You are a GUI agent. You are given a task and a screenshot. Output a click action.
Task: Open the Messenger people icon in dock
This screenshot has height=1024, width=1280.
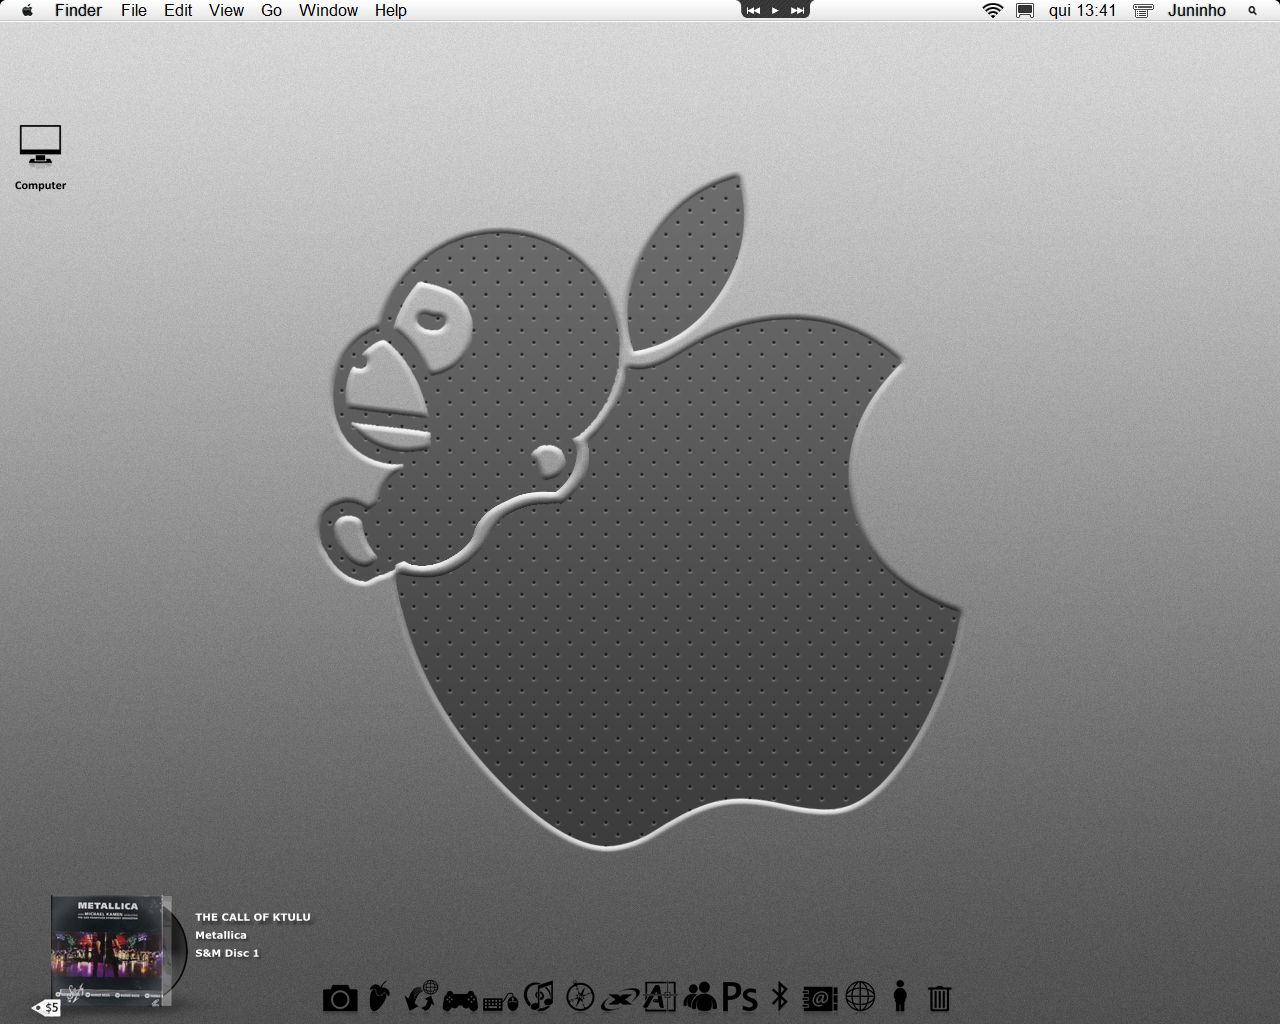700,996
